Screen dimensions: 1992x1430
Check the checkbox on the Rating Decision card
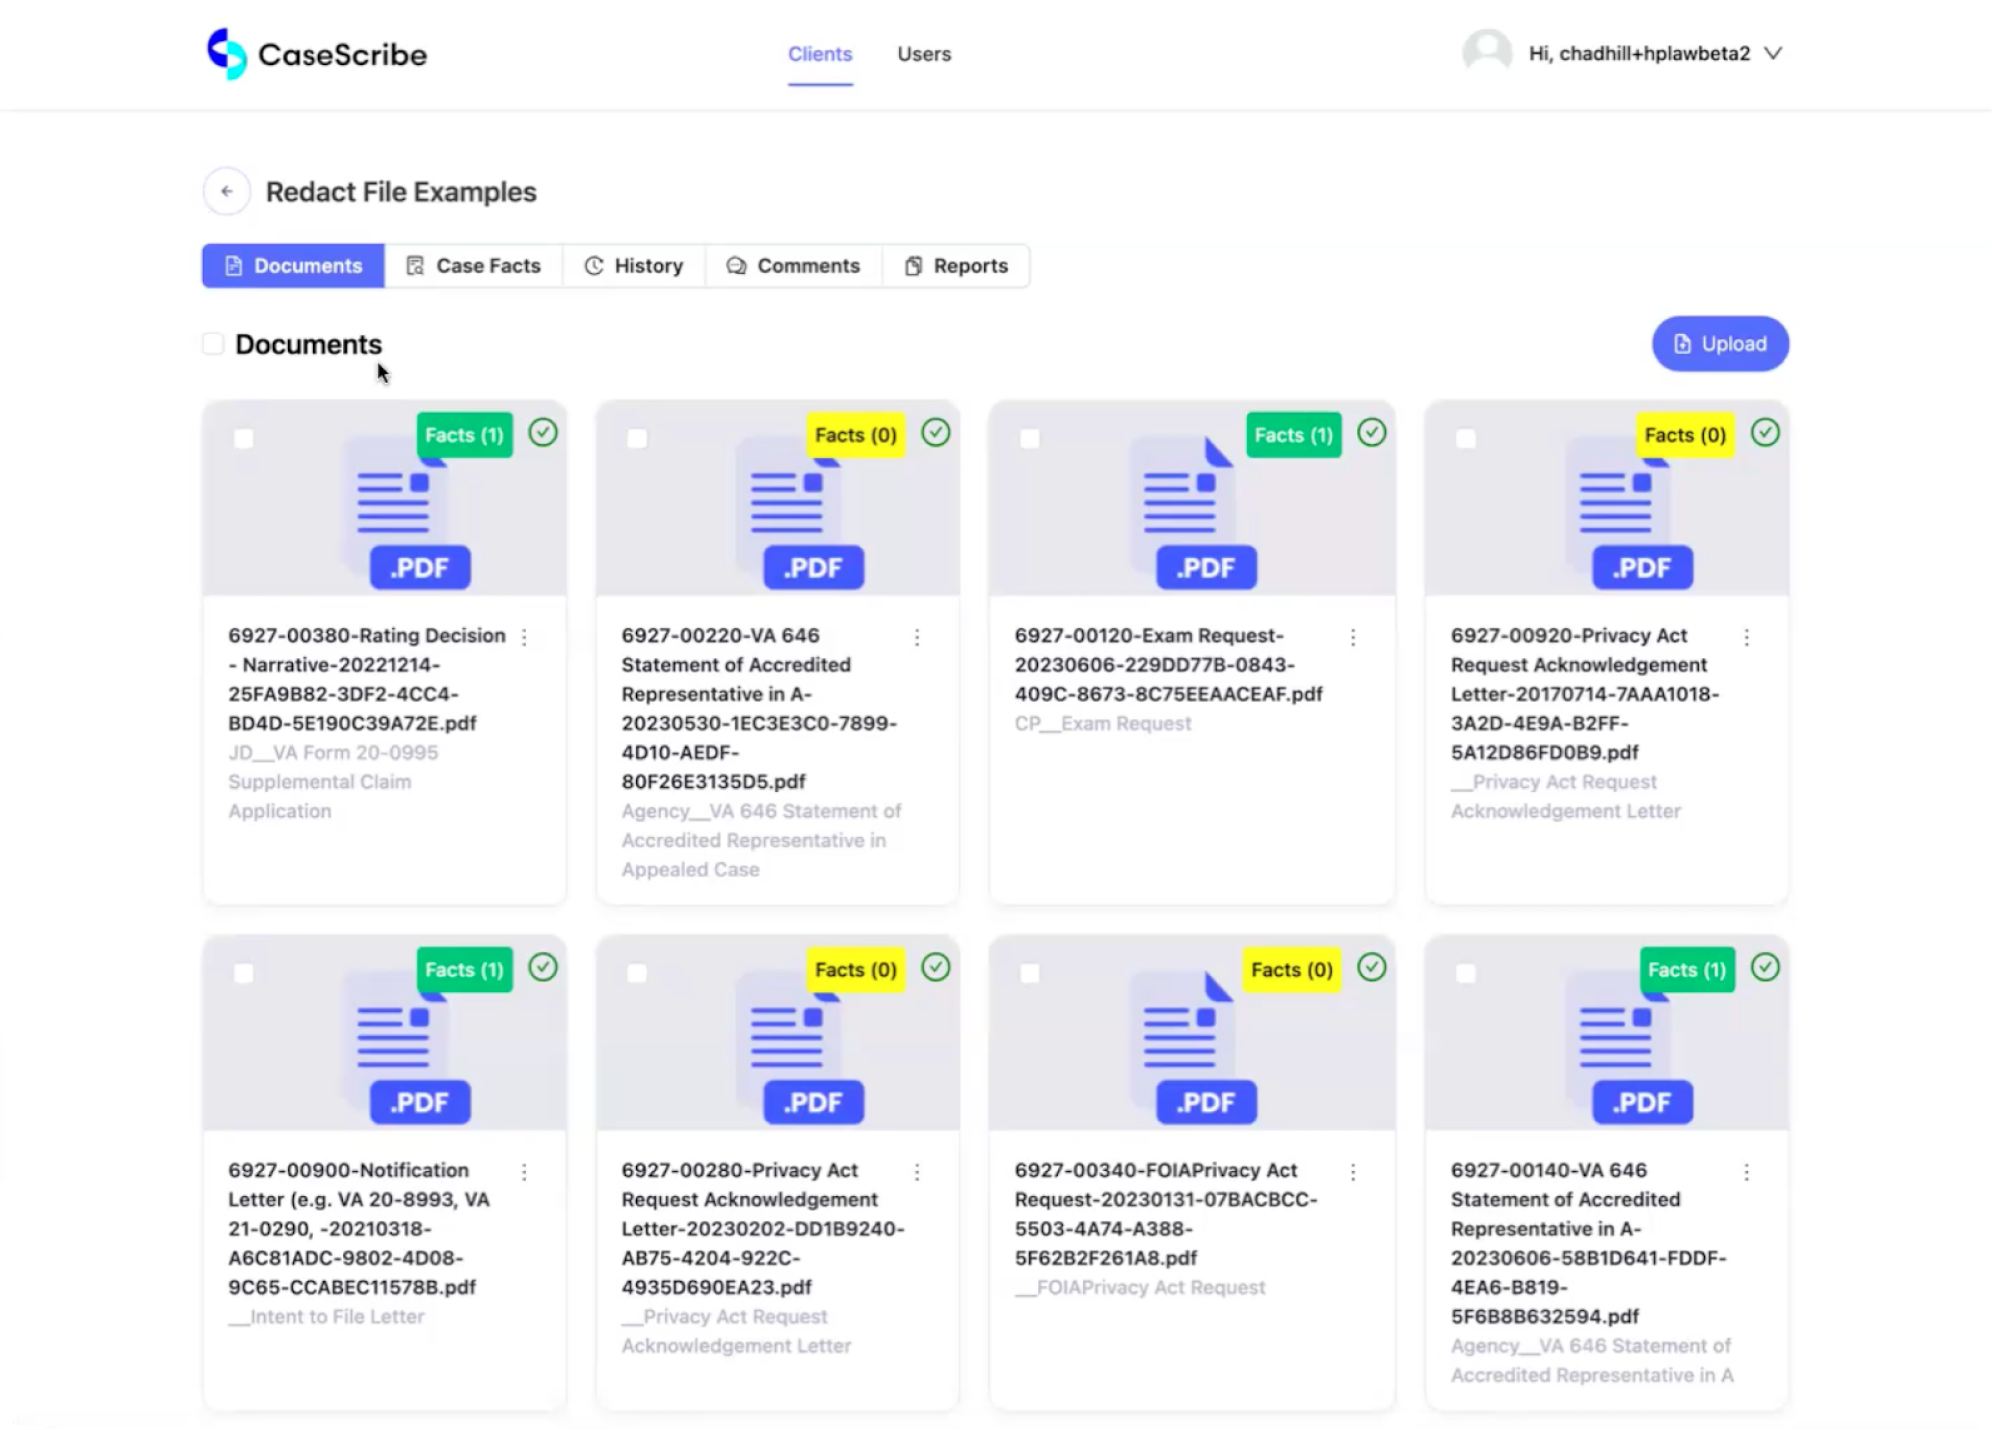[245, 438]
